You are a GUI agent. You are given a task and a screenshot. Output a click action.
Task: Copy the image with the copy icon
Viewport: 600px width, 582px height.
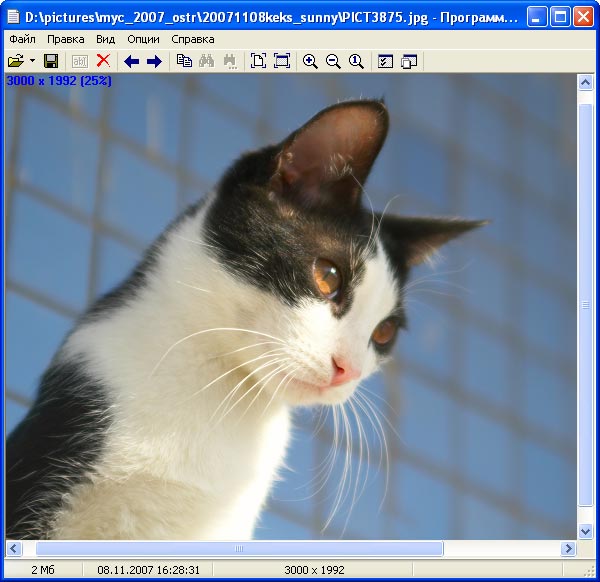click(x=184, y=61)
